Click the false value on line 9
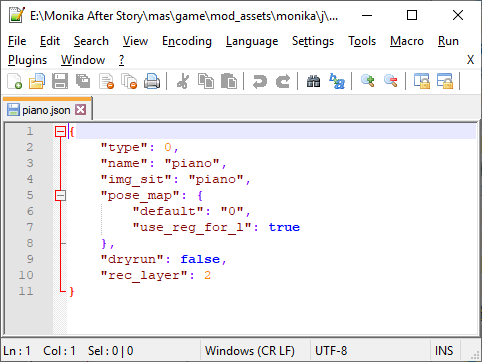The width and height of the screenshot is (482, 362). [200, 259]
